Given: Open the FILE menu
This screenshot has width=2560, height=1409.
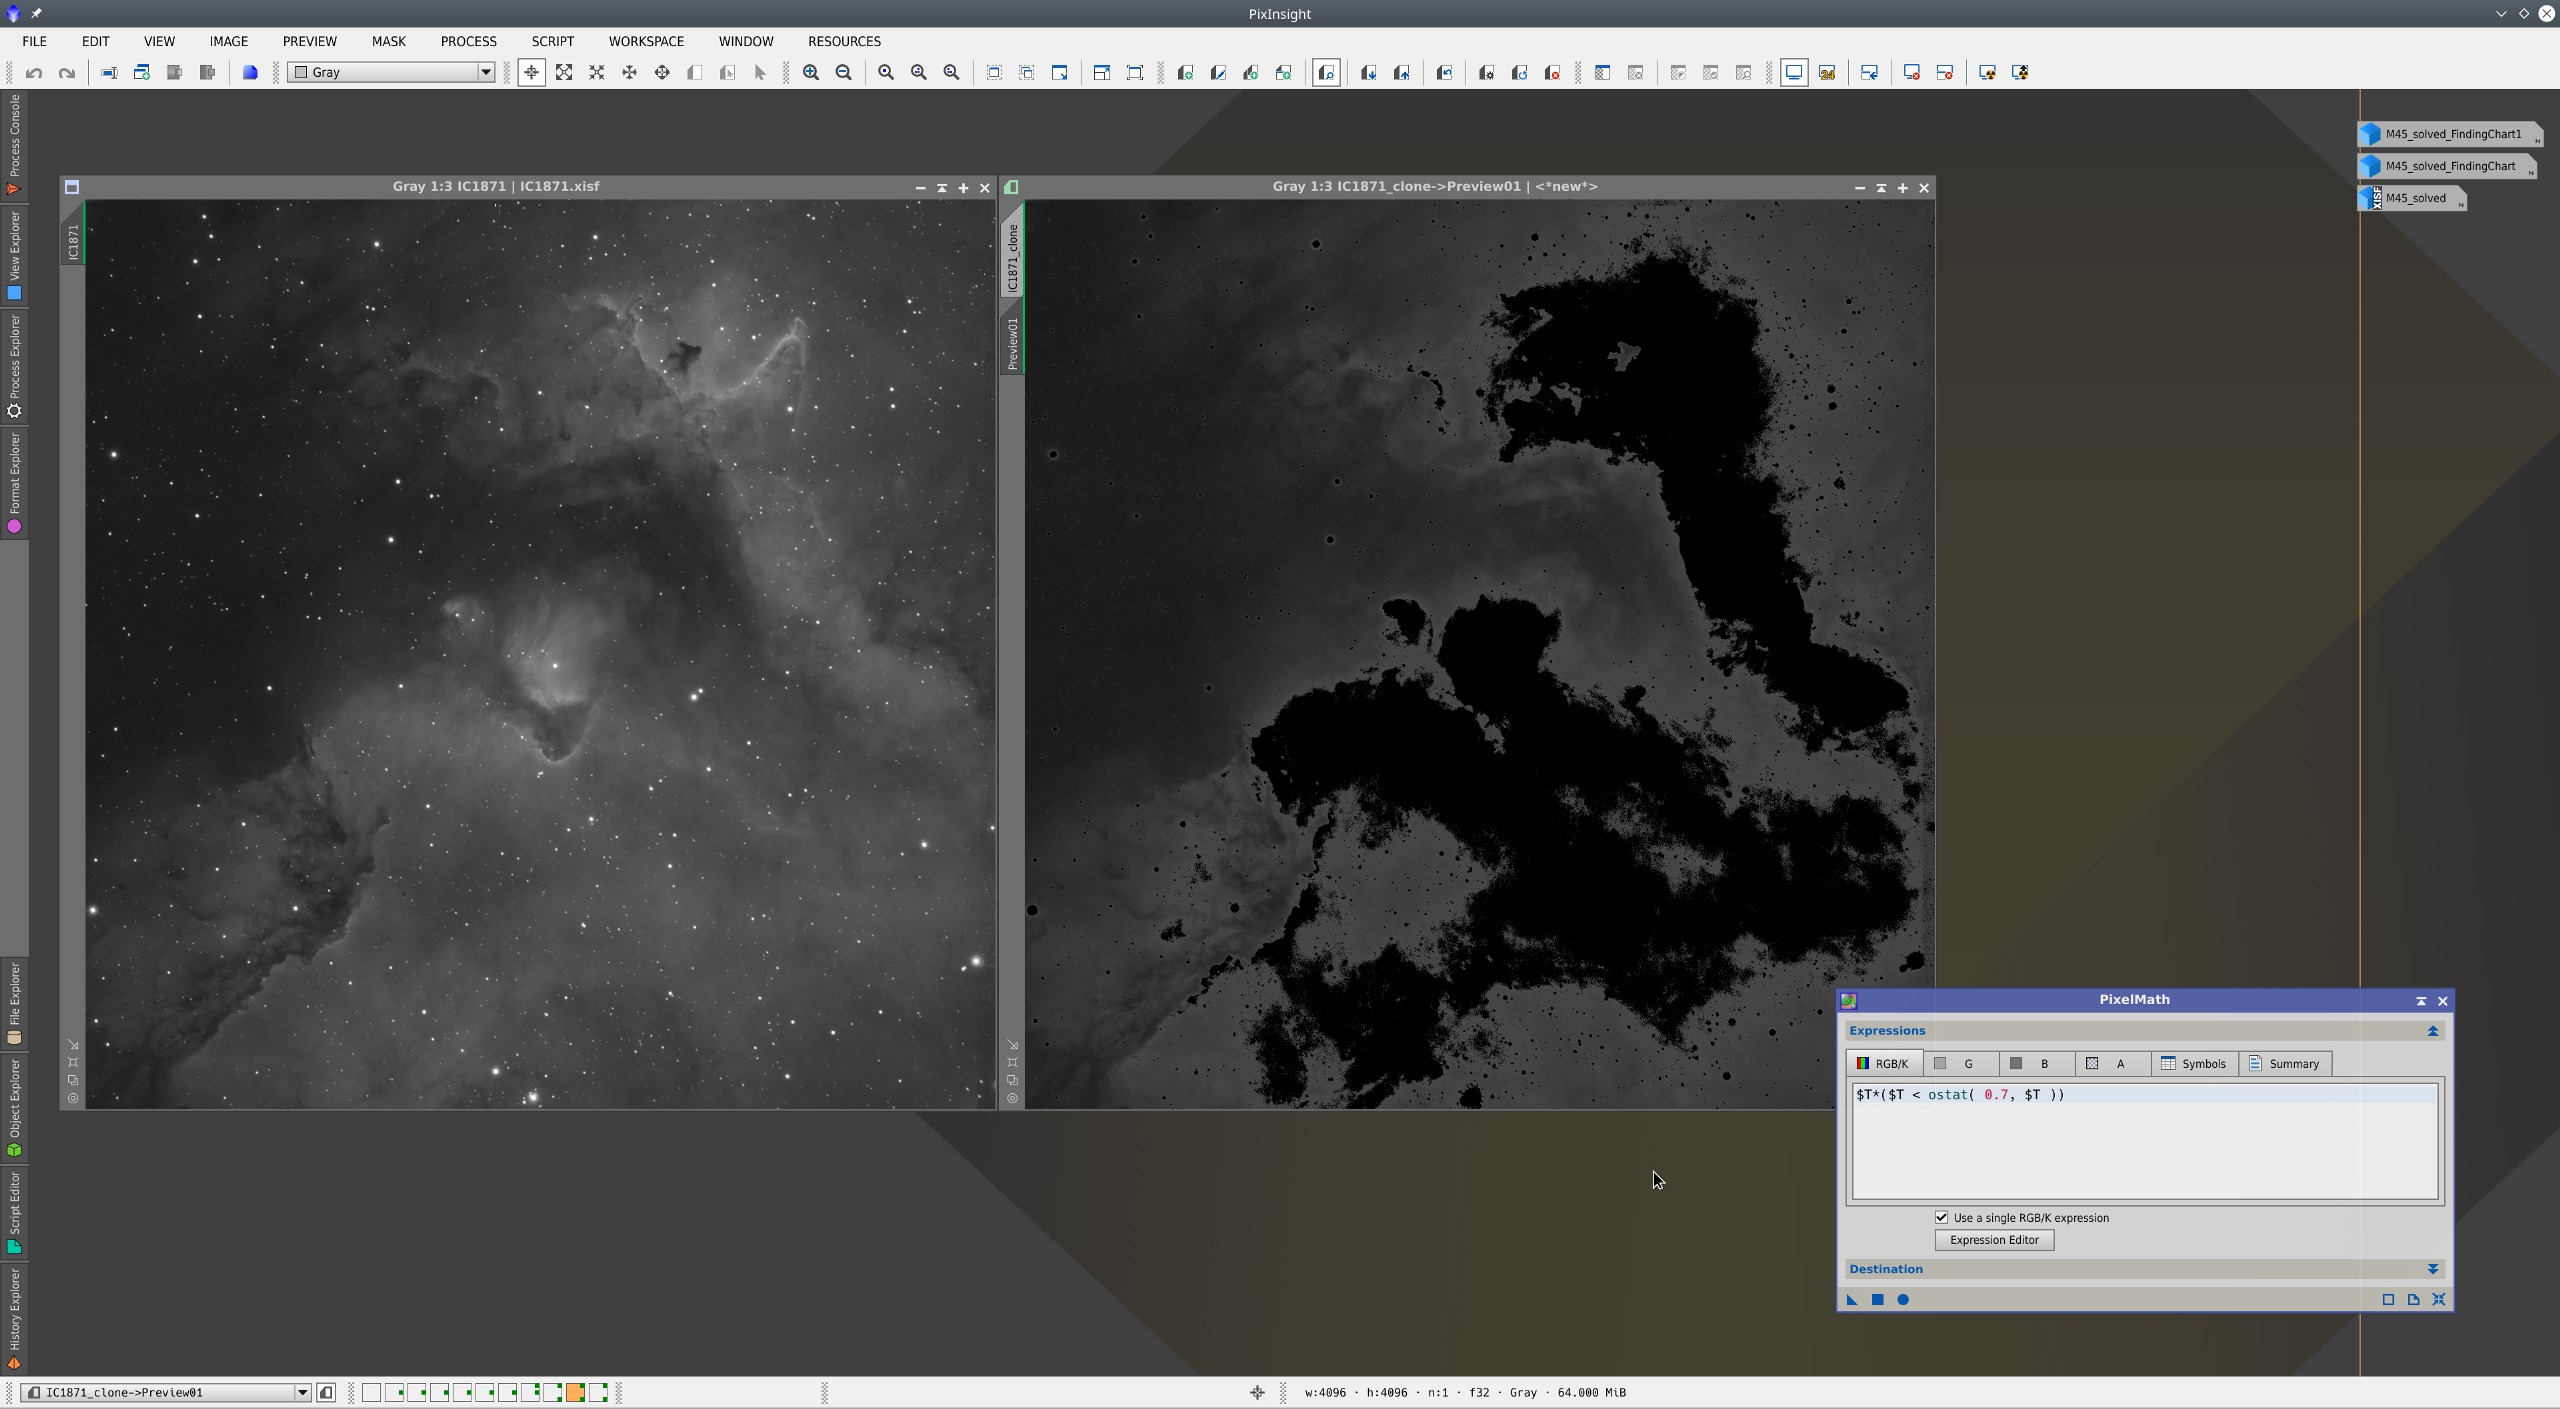Looking at the screenshot, I should (34, 41).
